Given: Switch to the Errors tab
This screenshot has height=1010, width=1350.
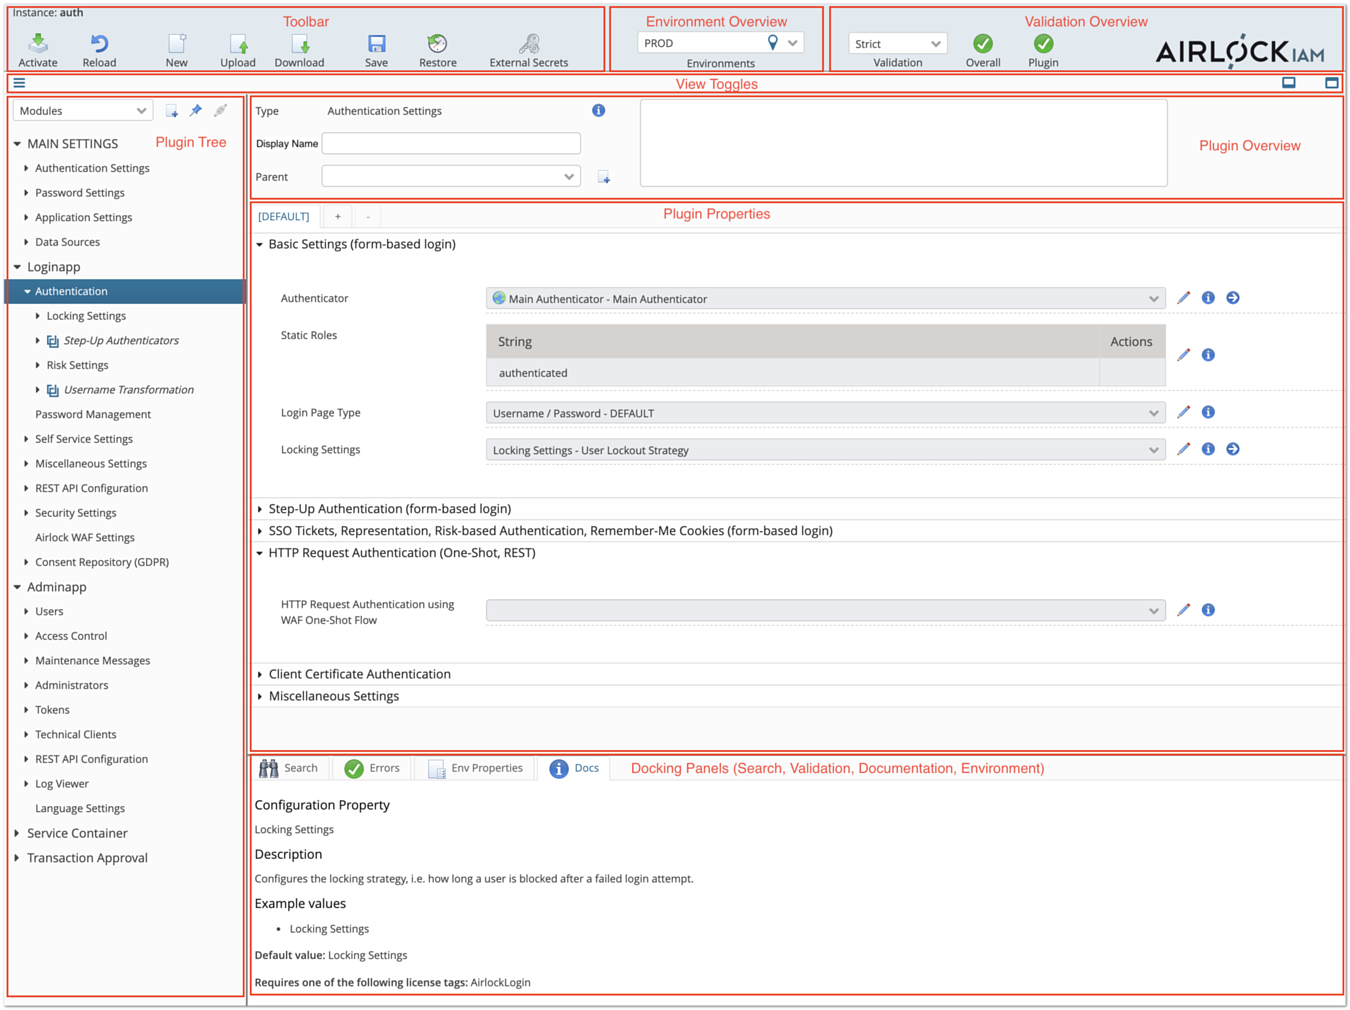Looking at the screenshot, I should 372,768.
